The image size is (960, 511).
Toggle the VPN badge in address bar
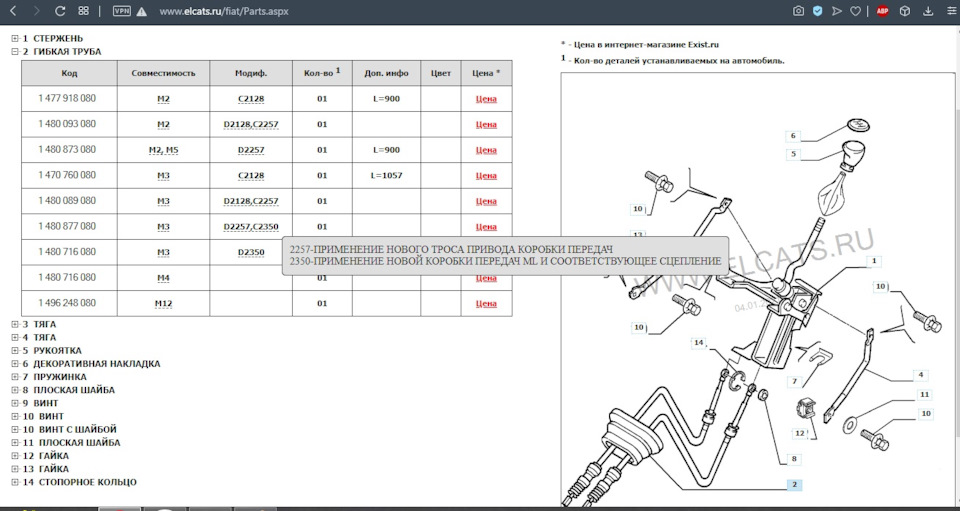pyautogui.click(x=122, y=11)
